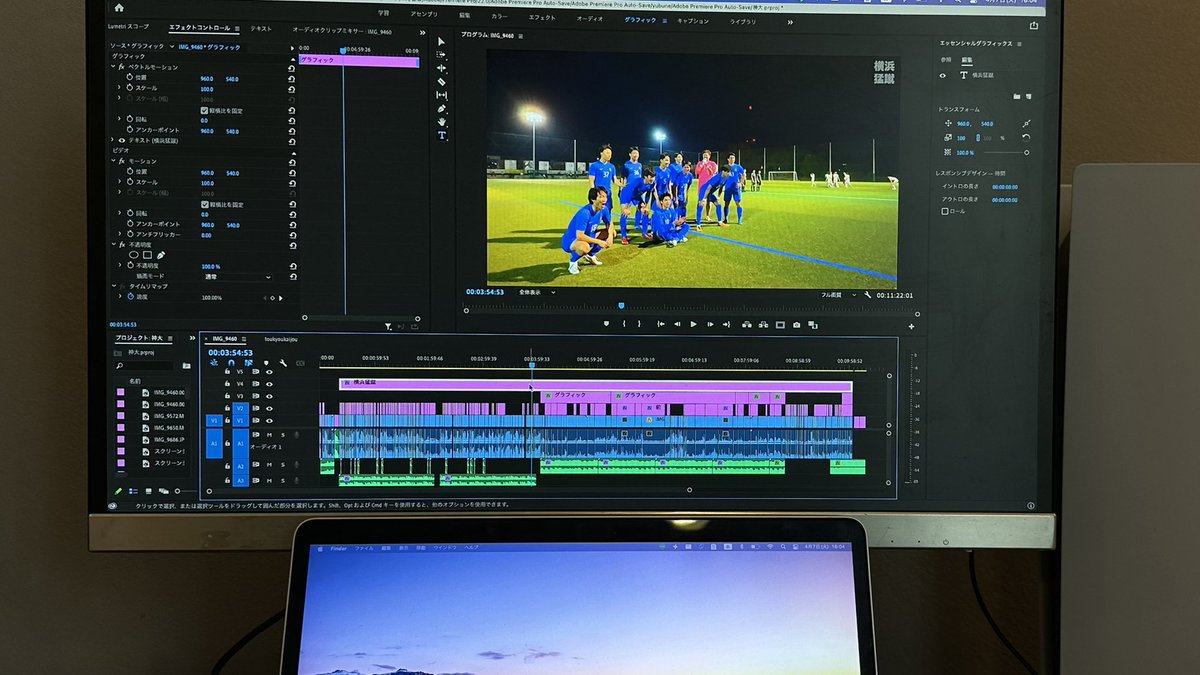Click timeline wrench display settings icon
This screenshot has width=1200, height=675.
click(x=283, y=363)
